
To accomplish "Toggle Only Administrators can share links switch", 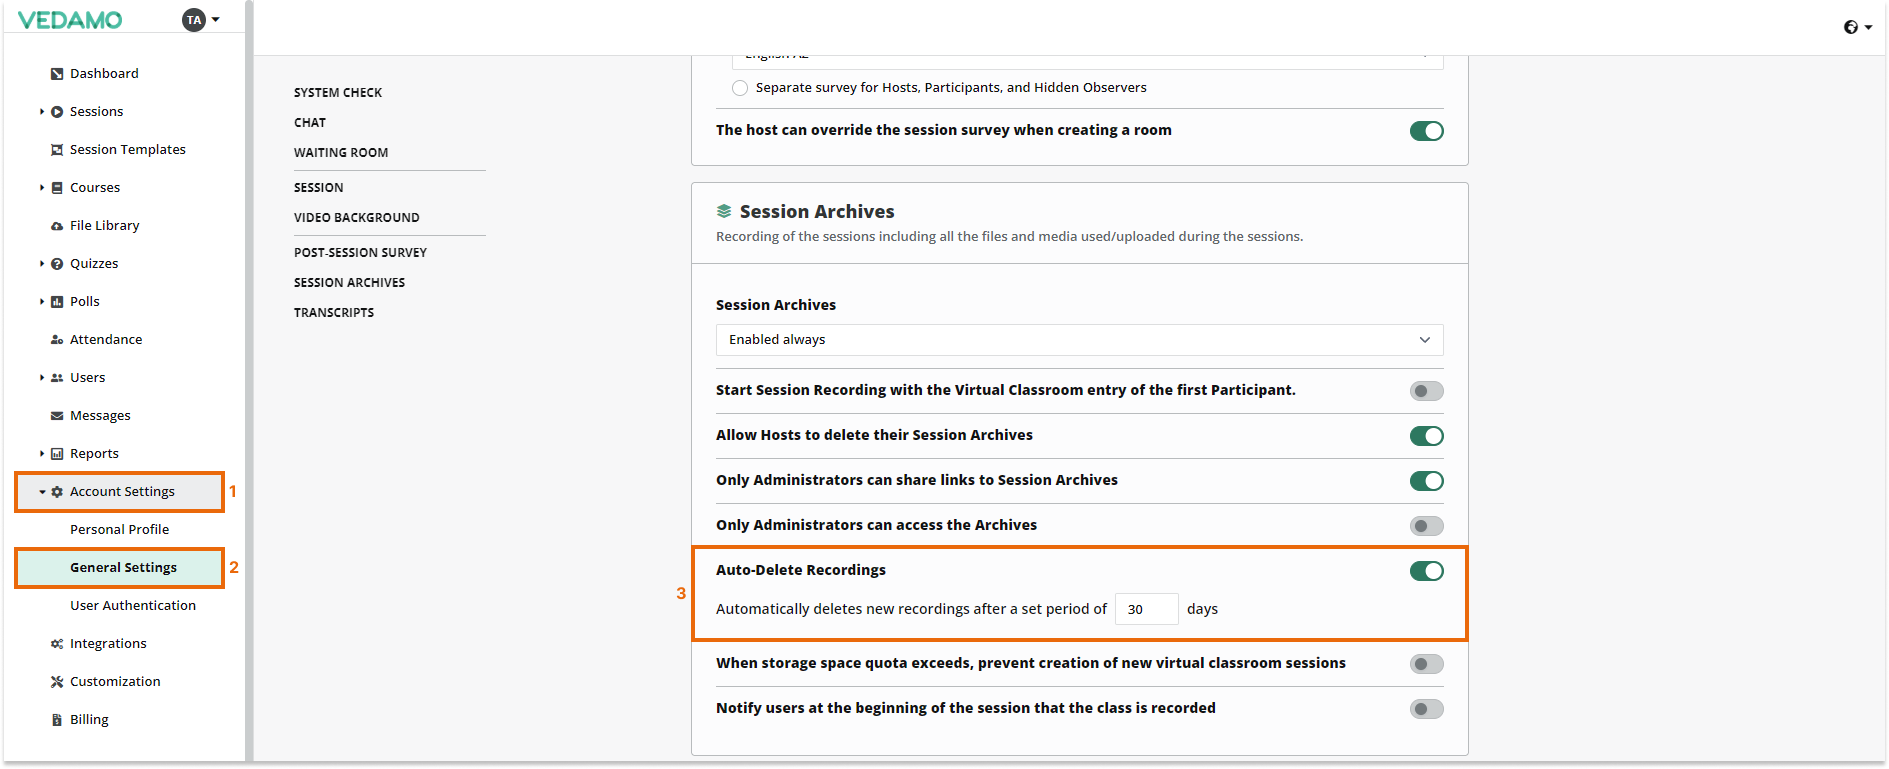I will (1426, 481).
